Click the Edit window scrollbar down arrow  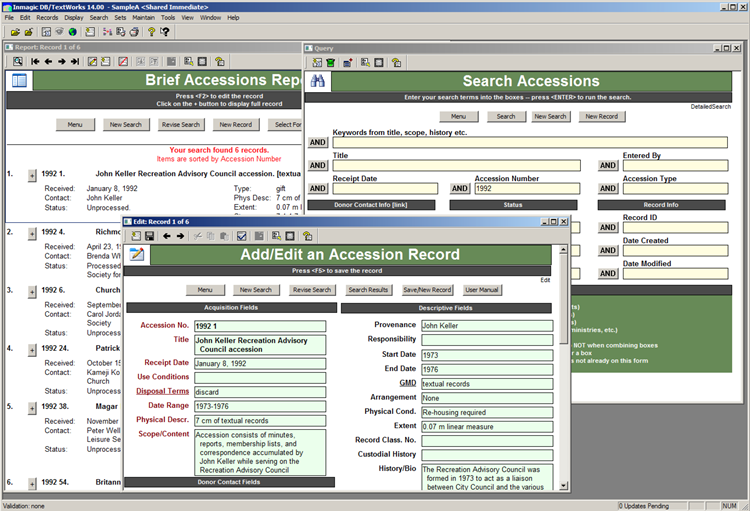[563, 486]
